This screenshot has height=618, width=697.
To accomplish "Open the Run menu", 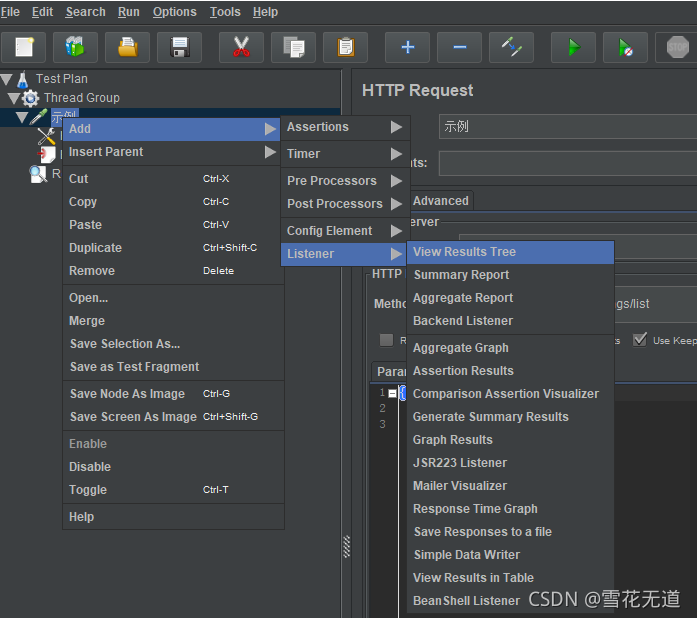I will click(x=128, y=12).
